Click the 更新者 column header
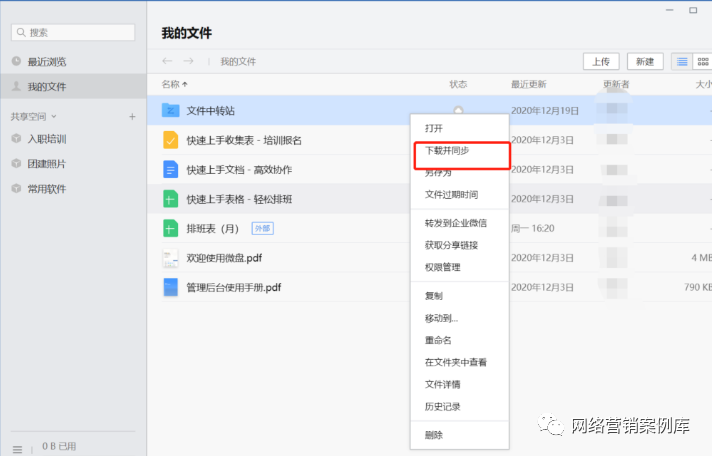This screenshot has width=712, height=456. coord(616,84)
